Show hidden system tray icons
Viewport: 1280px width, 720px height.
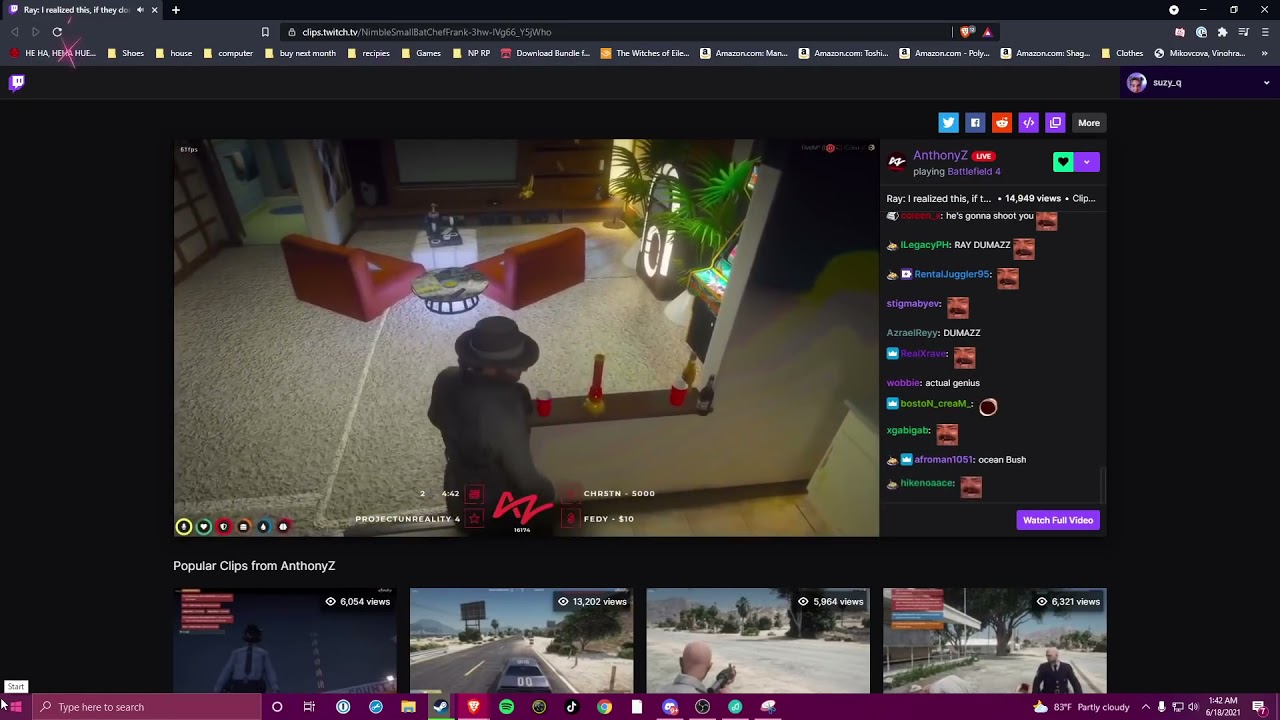tap(1146, 707)
